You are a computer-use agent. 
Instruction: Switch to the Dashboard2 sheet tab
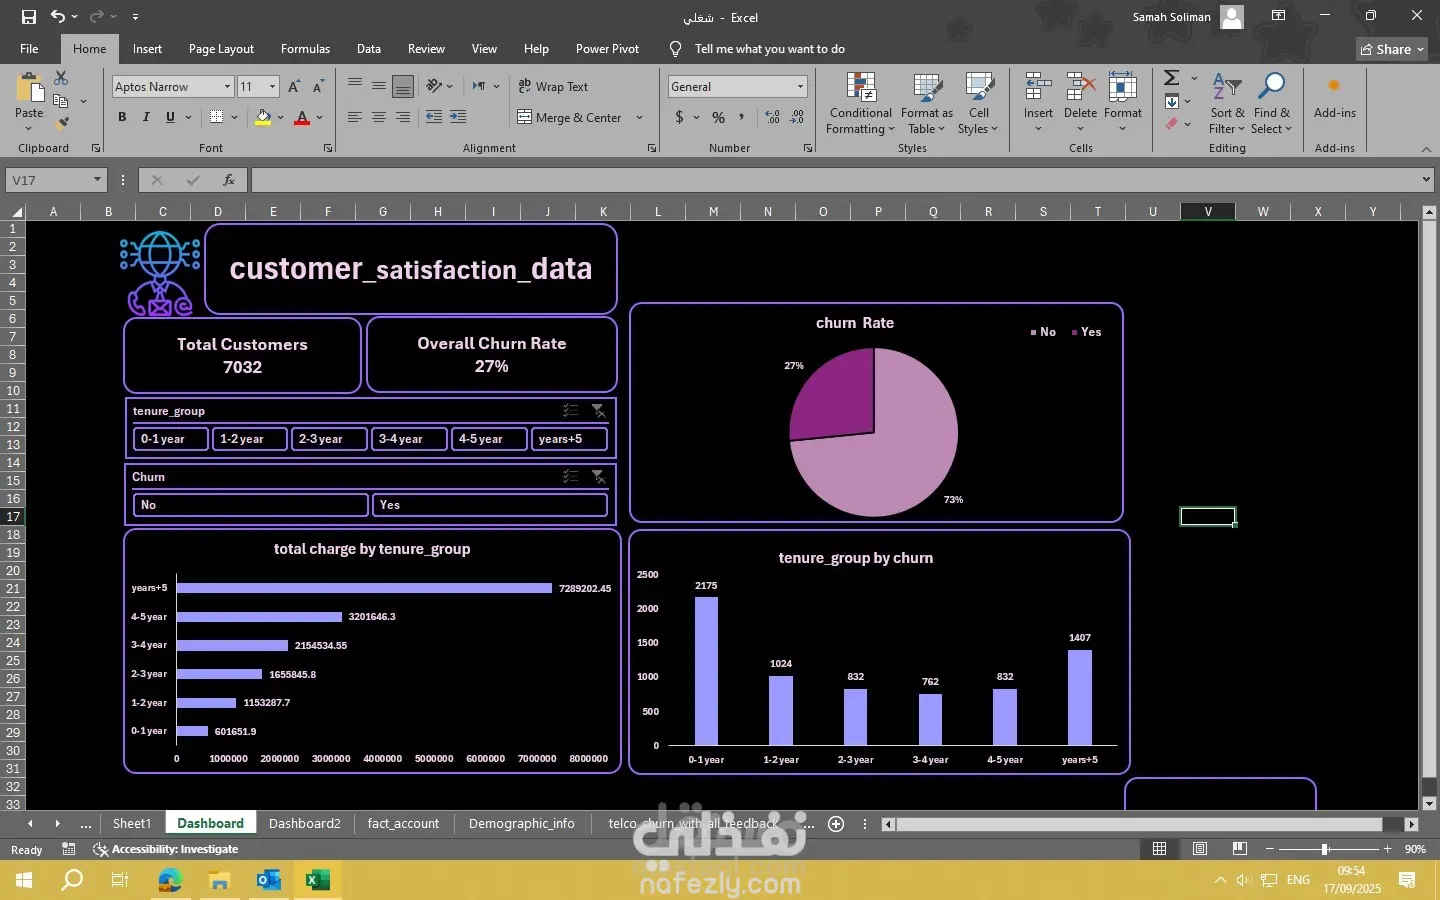tap(304, 823)
